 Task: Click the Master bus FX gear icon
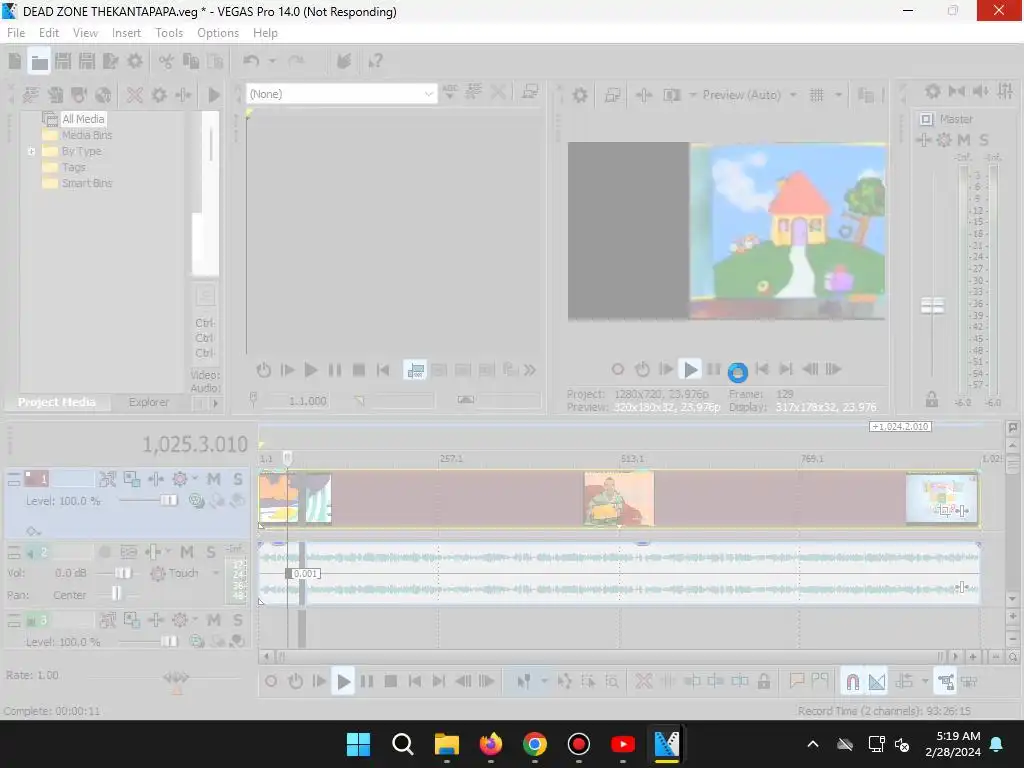click(944, 140)
